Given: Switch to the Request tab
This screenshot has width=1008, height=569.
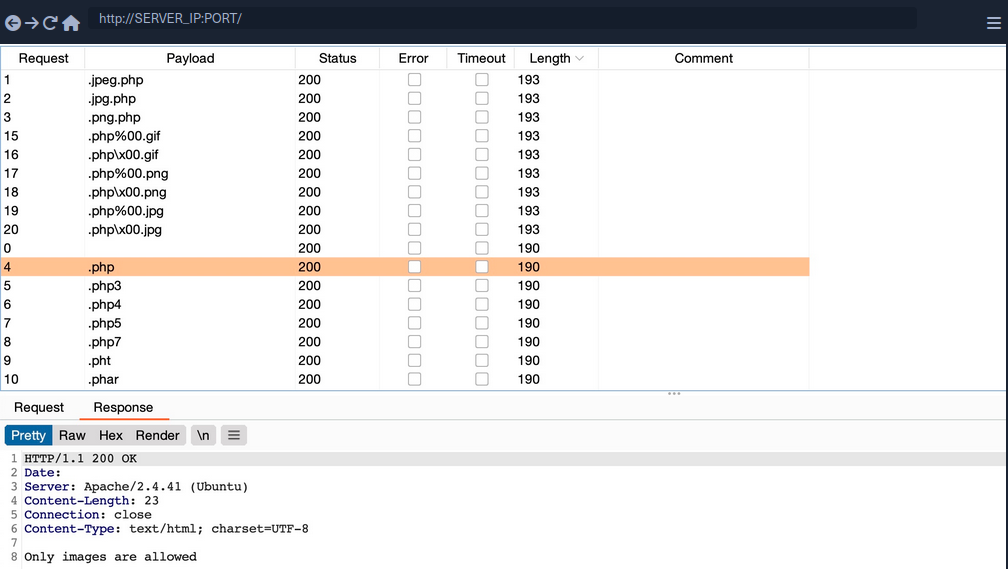Looking at the screenshot, I should coord(39,408).
